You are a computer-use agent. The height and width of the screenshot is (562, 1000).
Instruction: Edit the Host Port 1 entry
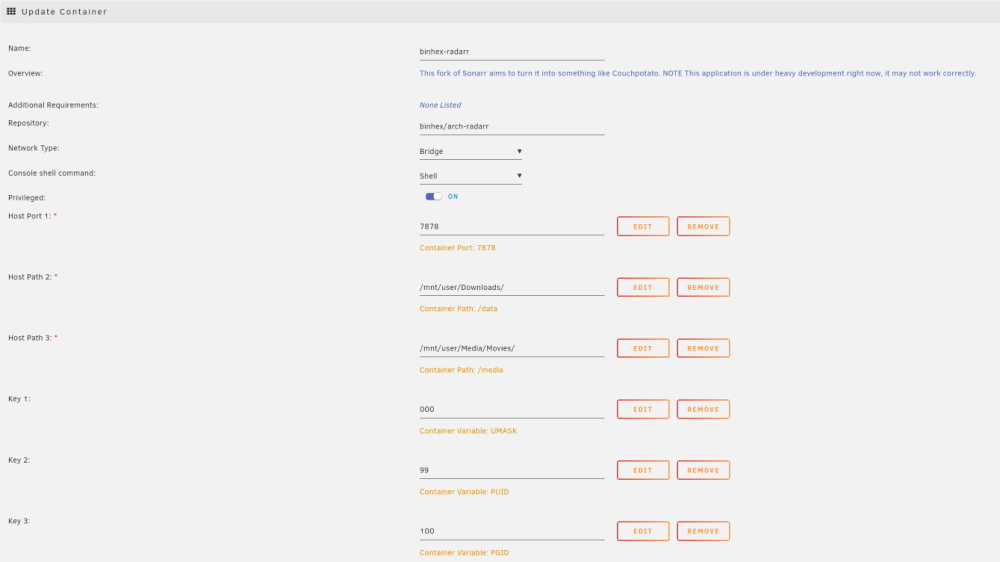(x=643, y=226)
